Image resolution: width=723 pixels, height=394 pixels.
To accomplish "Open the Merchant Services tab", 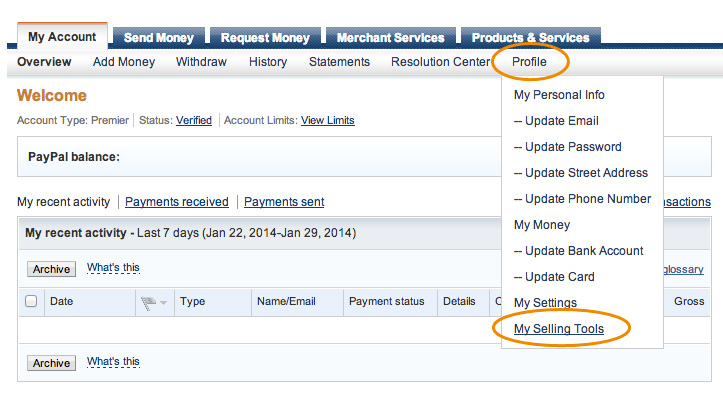I will point(391,37).
